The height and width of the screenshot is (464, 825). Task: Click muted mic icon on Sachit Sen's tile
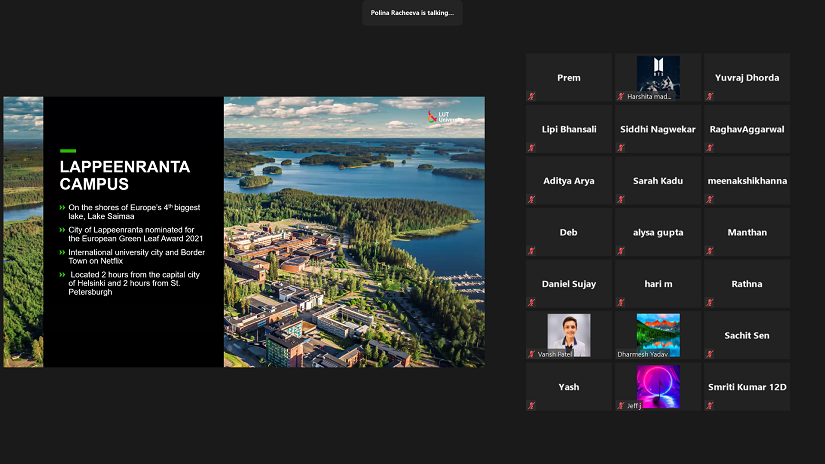[709, 354]
